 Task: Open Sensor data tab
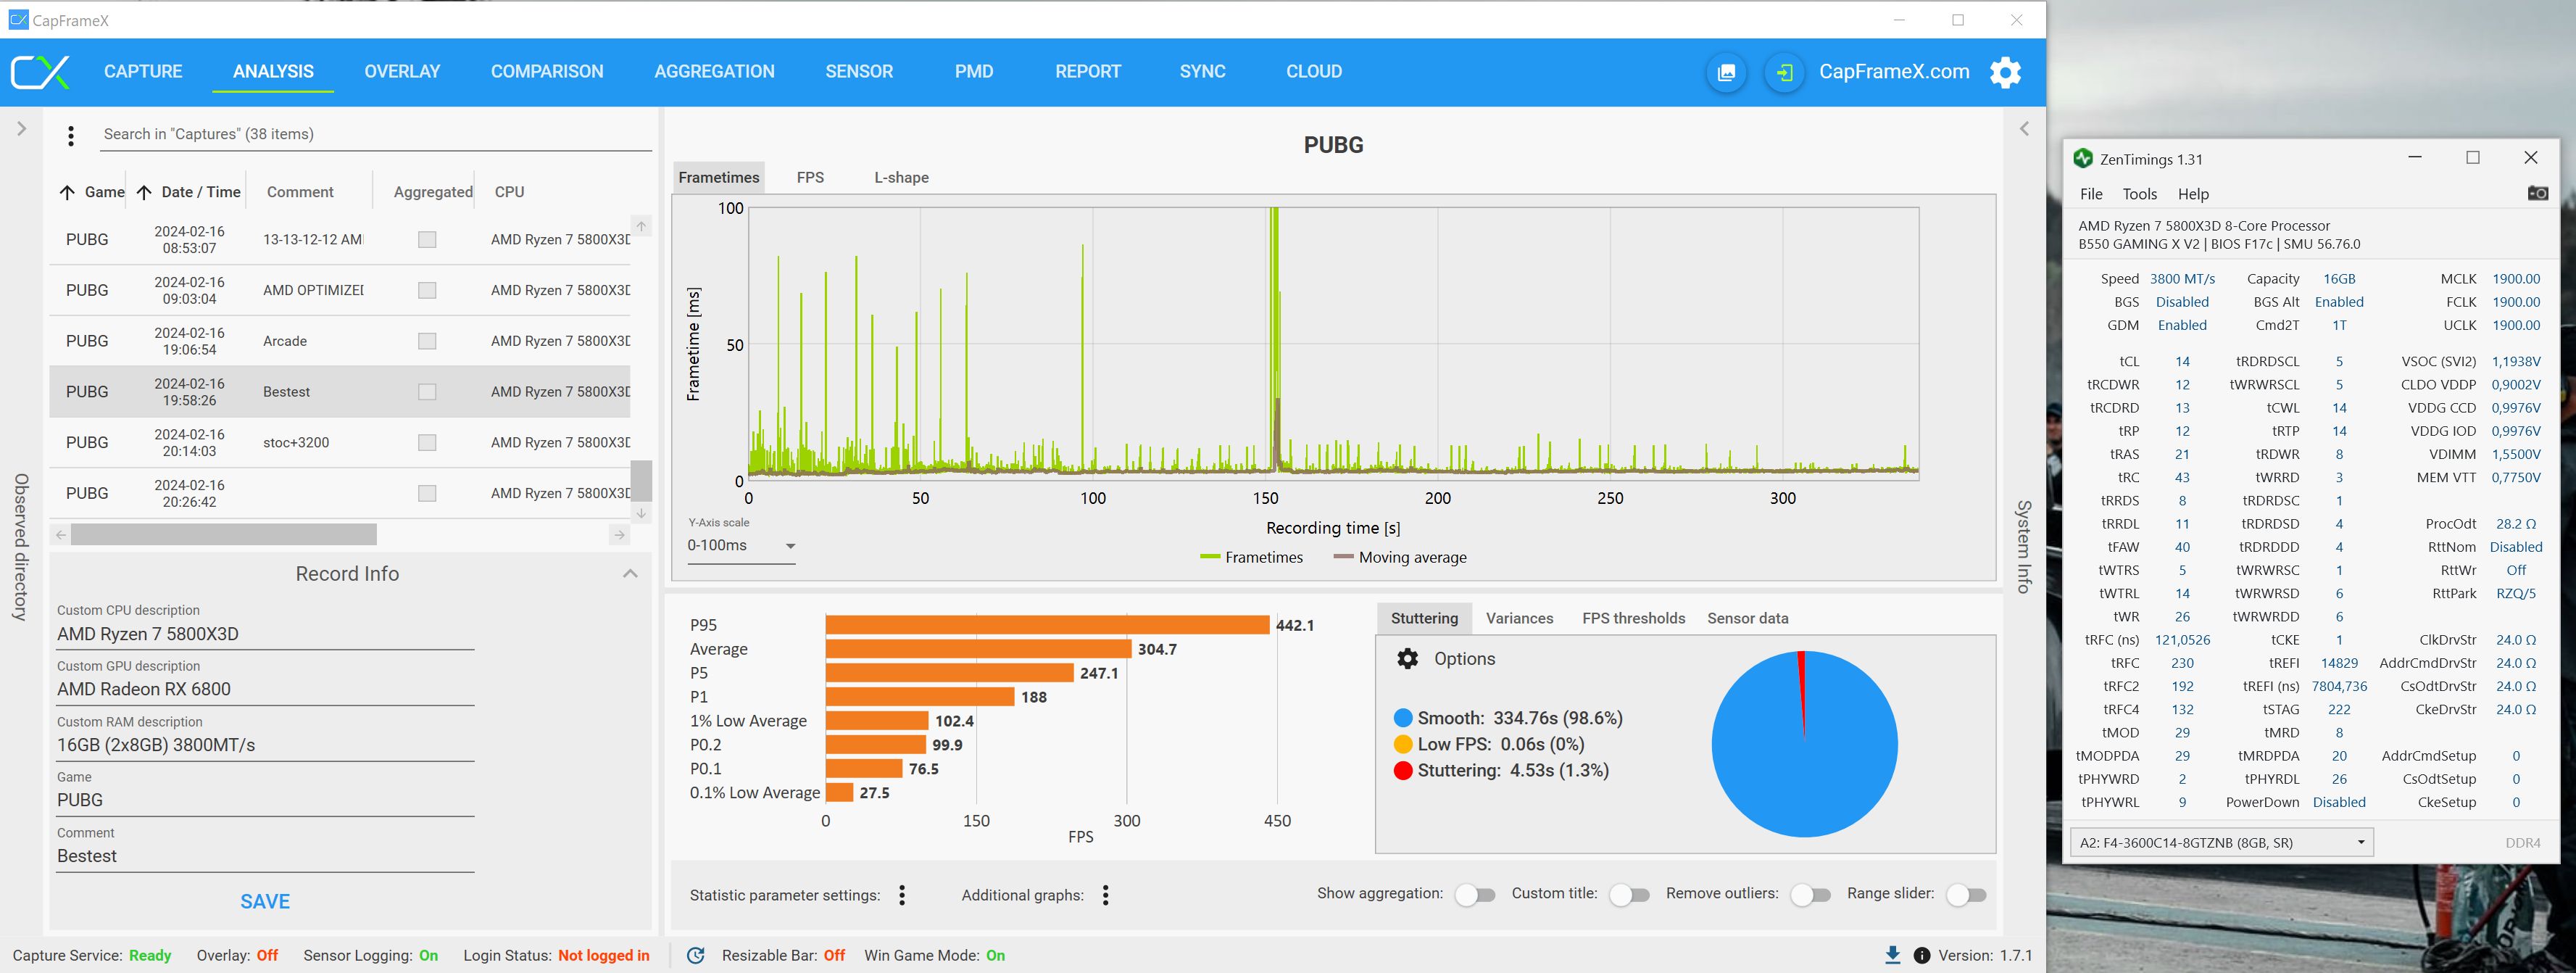1747,618
